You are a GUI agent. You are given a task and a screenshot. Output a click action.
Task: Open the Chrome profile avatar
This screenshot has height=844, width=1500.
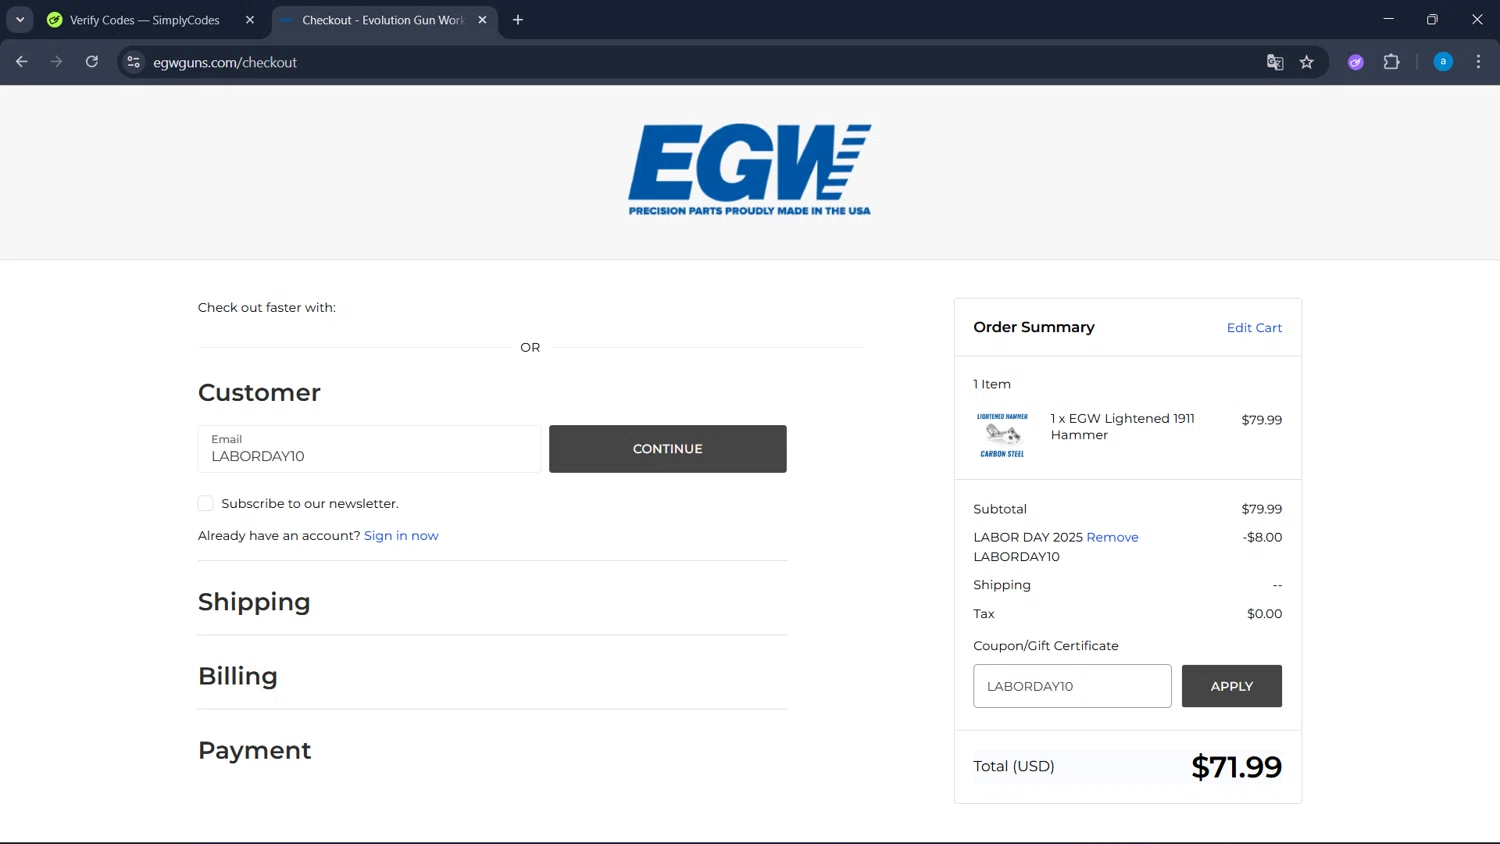click(1443, 62)
